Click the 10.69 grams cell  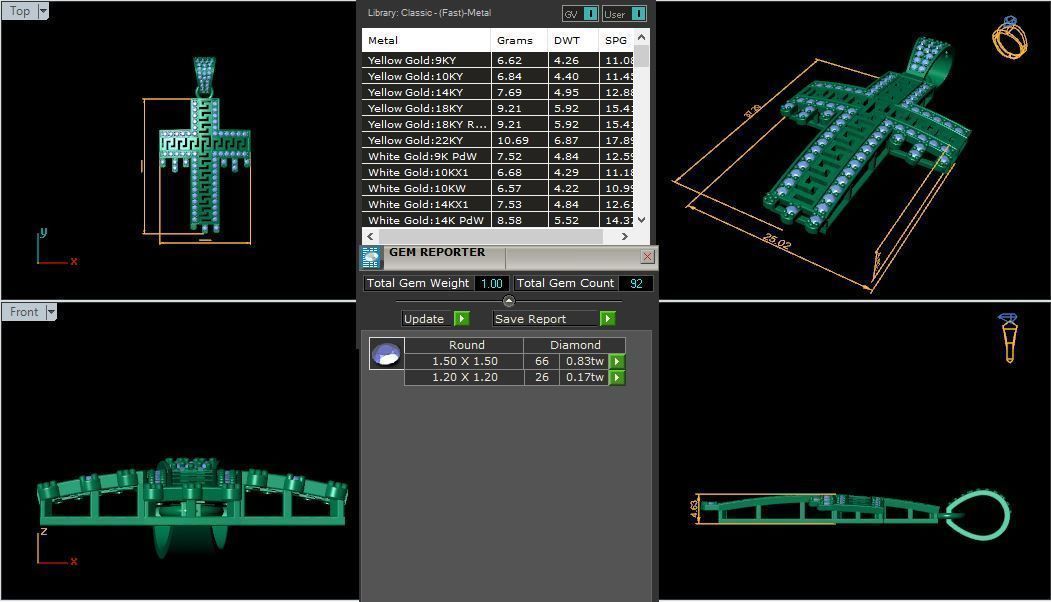[519, 140]
